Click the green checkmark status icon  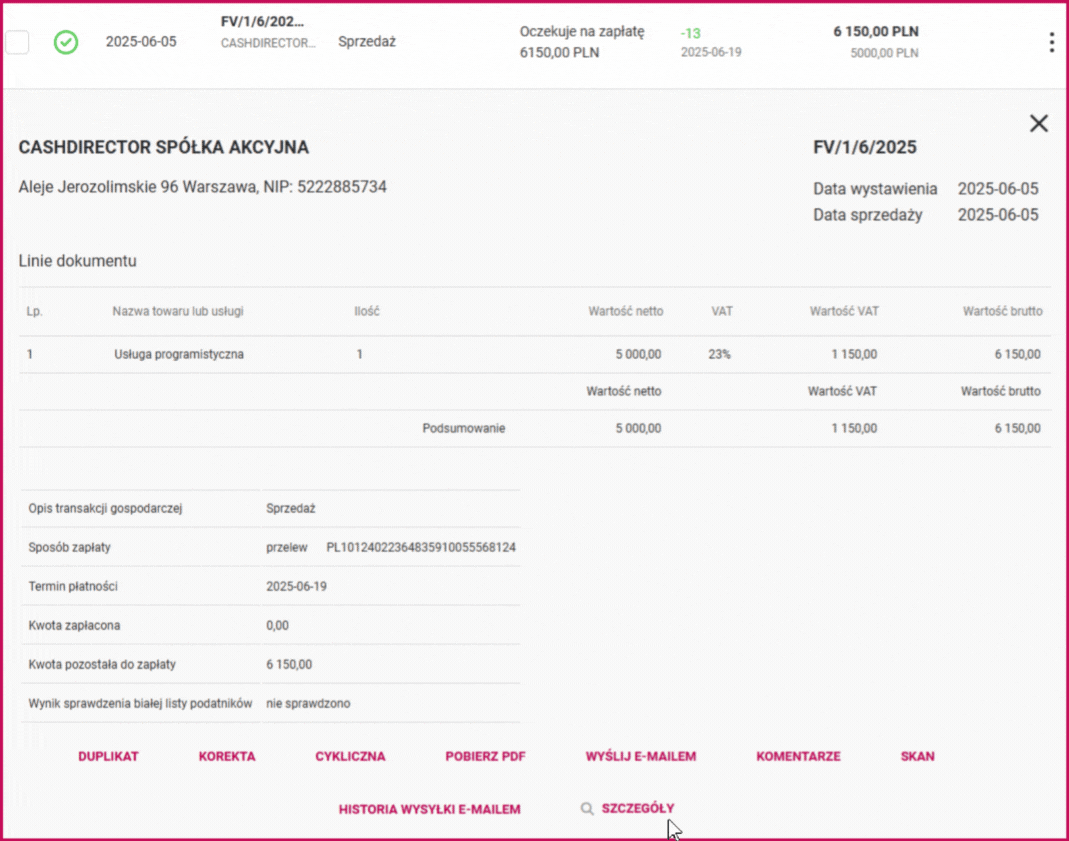tap(66, 42)
